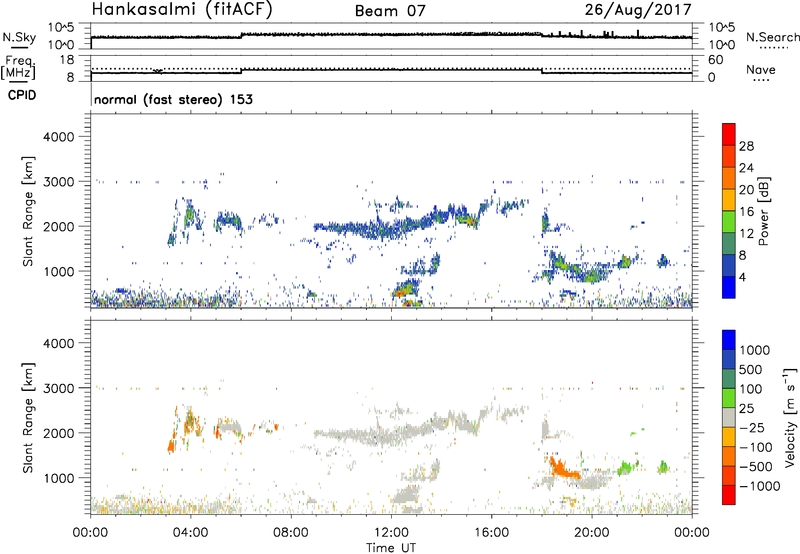Screen dimensions: 800x554
Task: Click the -25 label on velocity colorbar
Action: coord(752,428)
